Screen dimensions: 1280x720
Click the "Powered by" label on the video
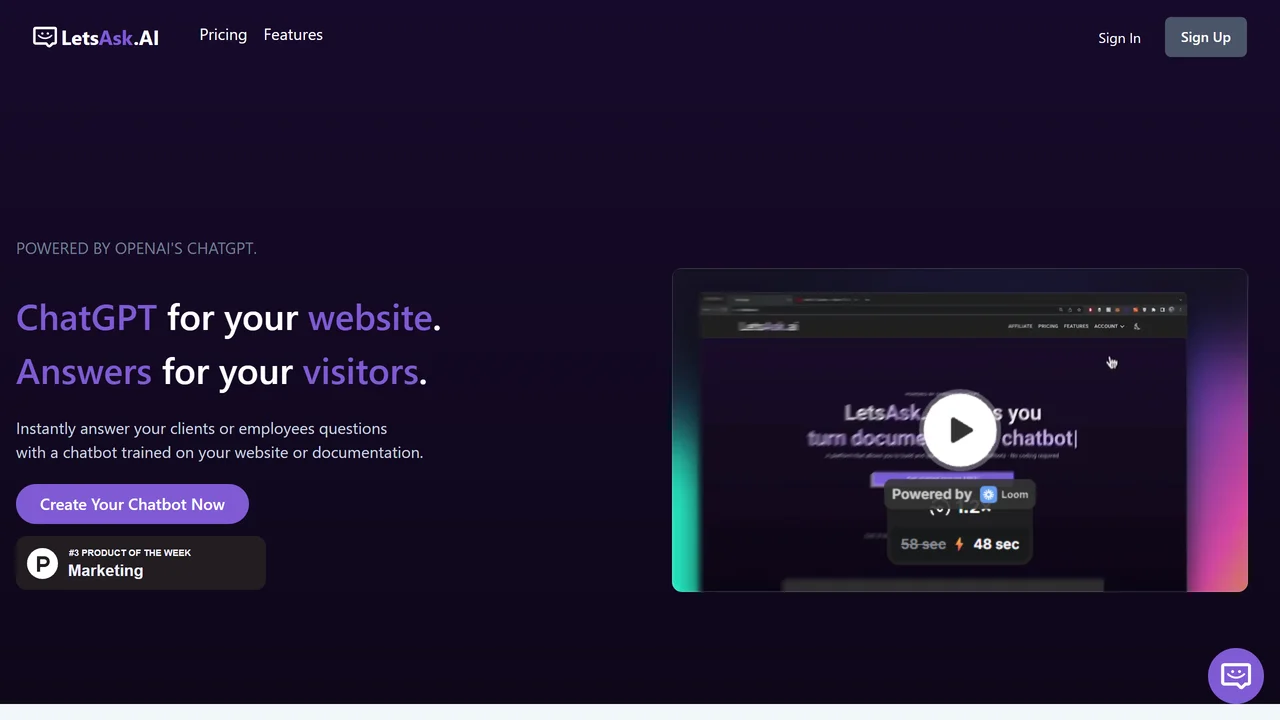(931, 494)
